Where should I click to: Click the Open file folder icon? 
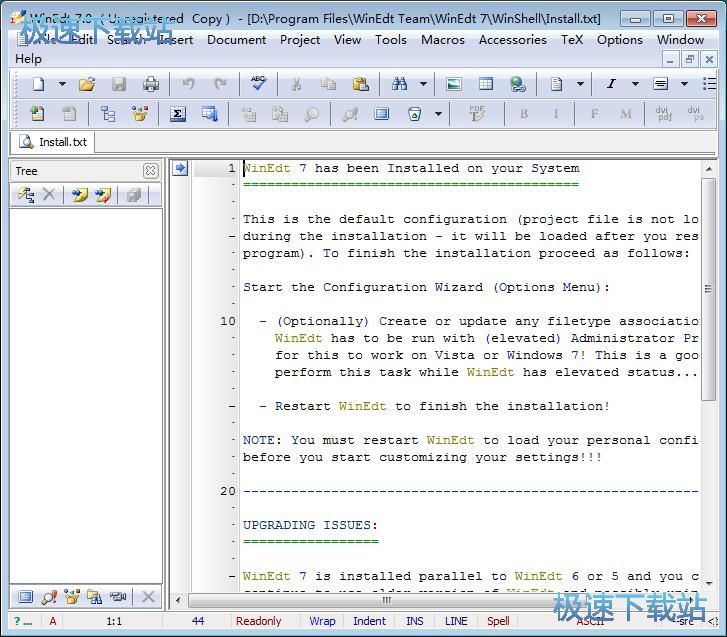click(x=87, y=84)
